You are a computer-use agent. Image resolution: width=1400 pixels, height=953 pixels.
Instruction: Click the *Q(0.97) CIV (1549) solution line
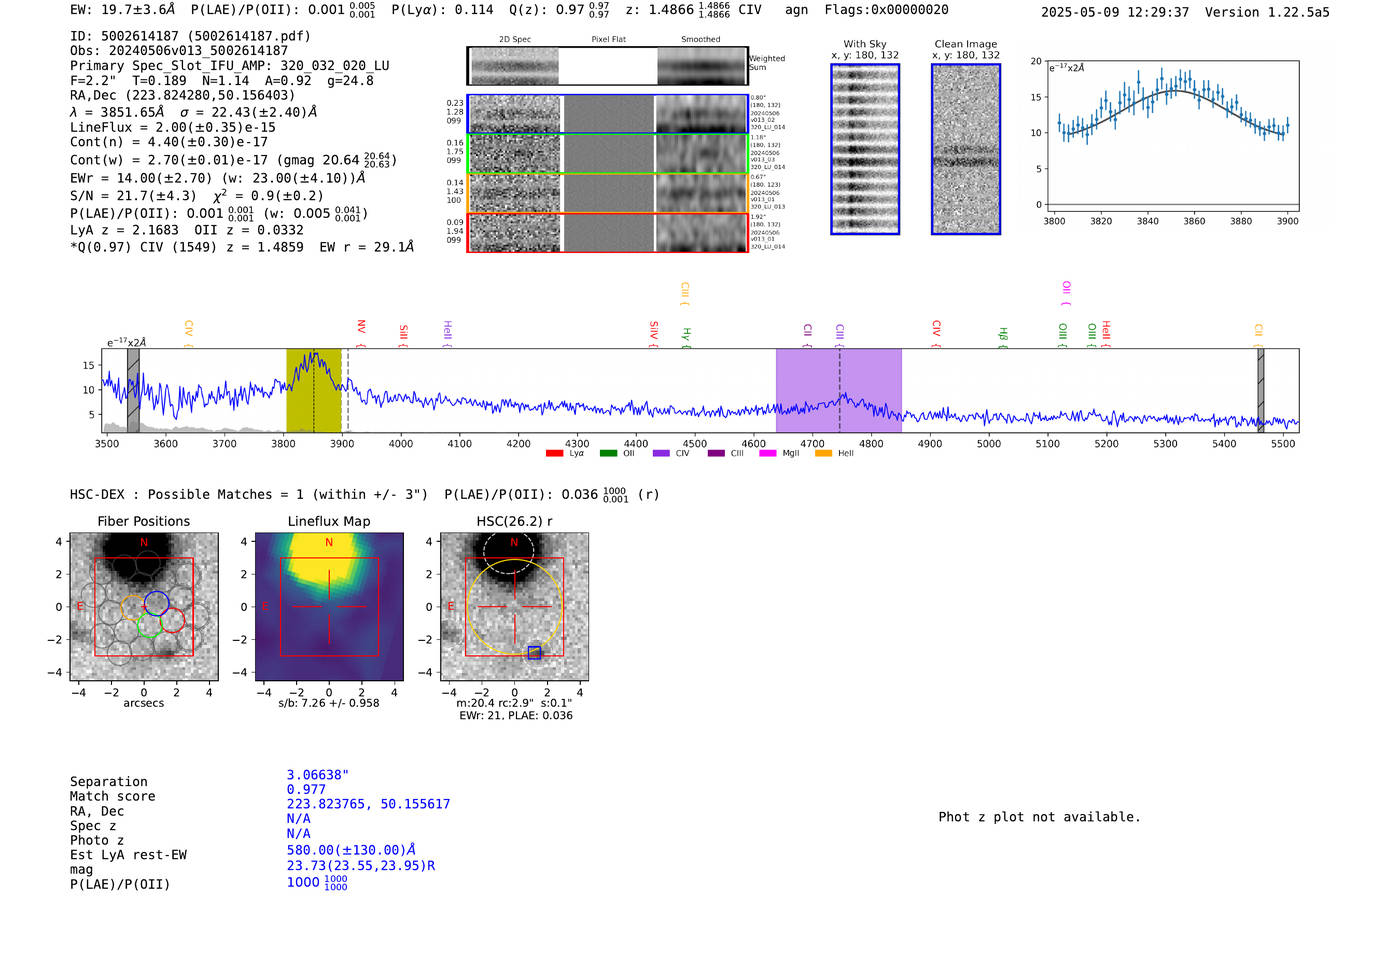[x=242, y=247]
